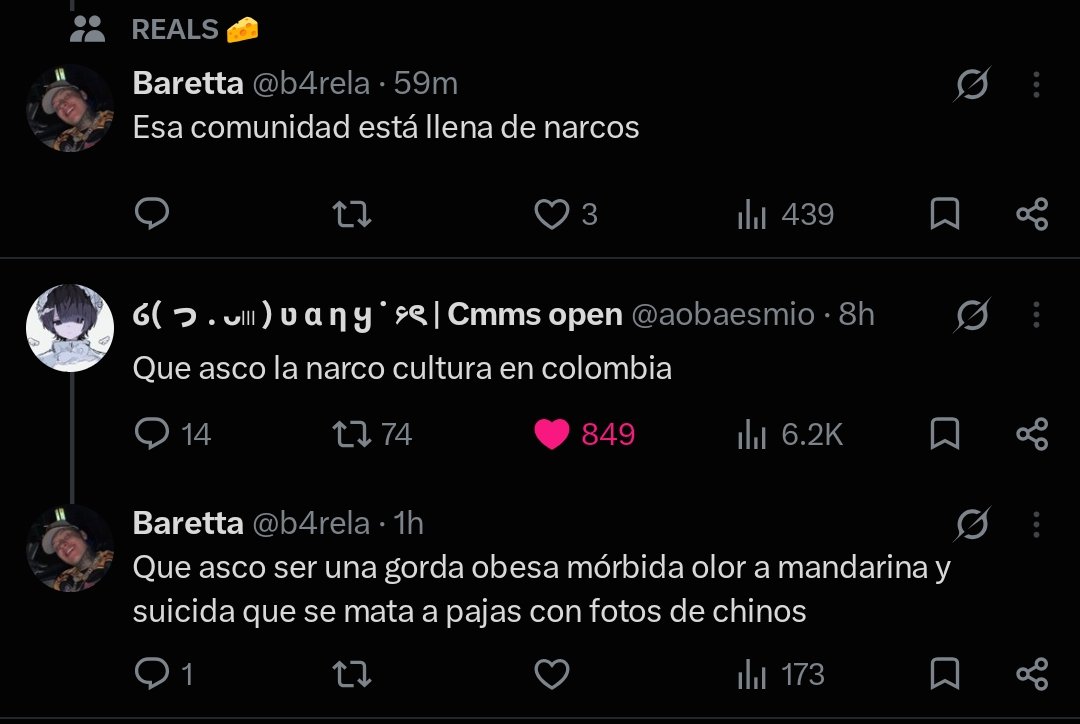Open more options on Baretta's 1h reply
1080x724 pixels.
[x=1036, y=524]
